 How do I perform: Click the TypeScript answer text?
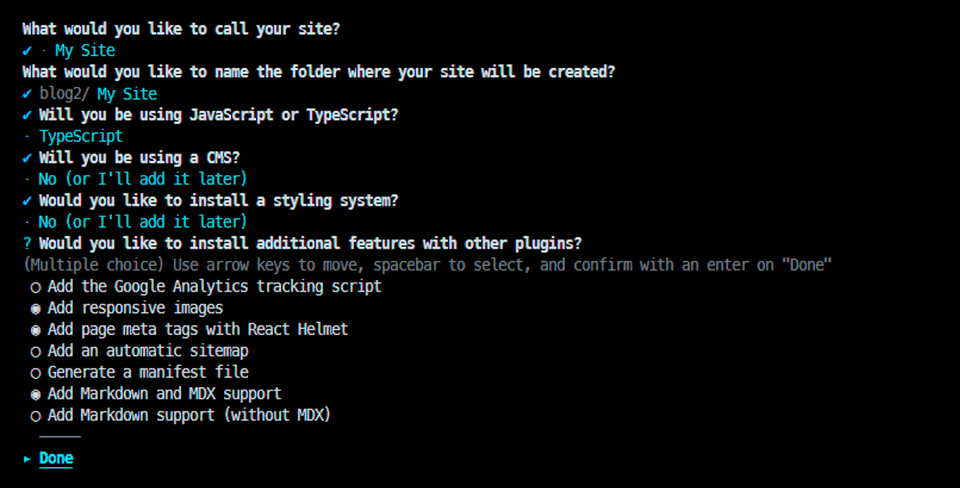point(81,137)
